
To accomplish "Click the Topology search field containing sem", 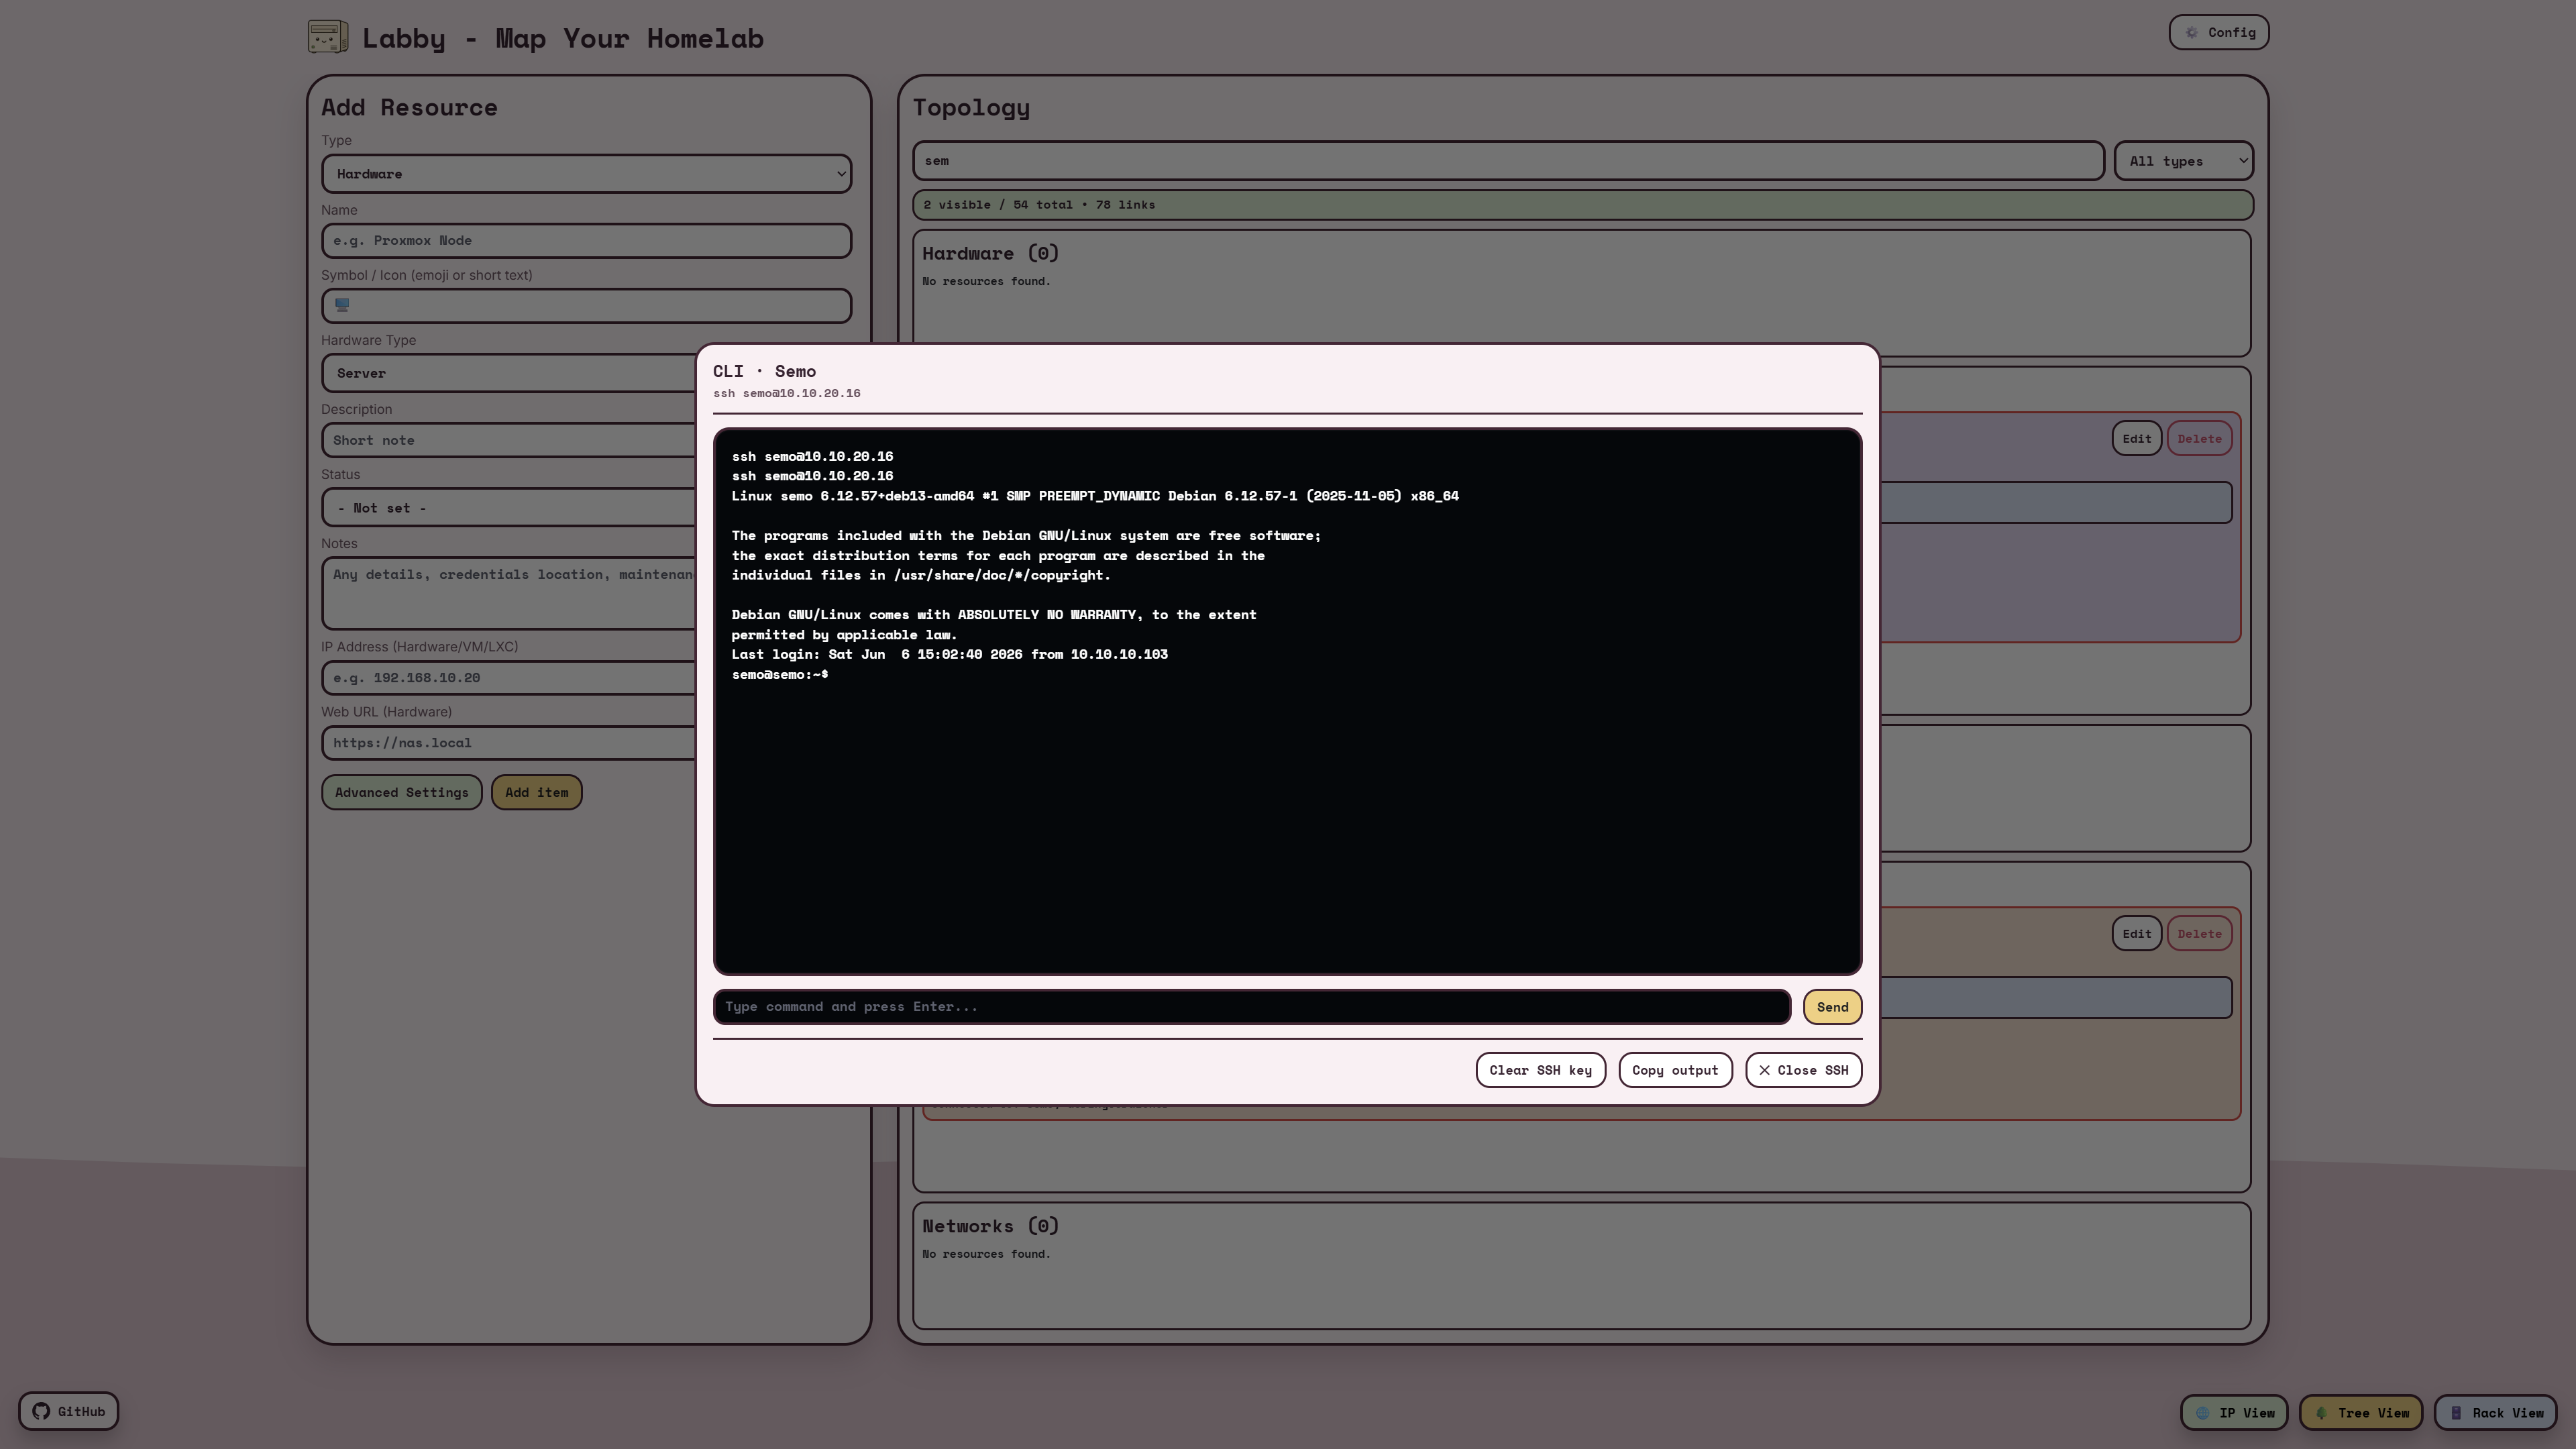I will 1508,160.
